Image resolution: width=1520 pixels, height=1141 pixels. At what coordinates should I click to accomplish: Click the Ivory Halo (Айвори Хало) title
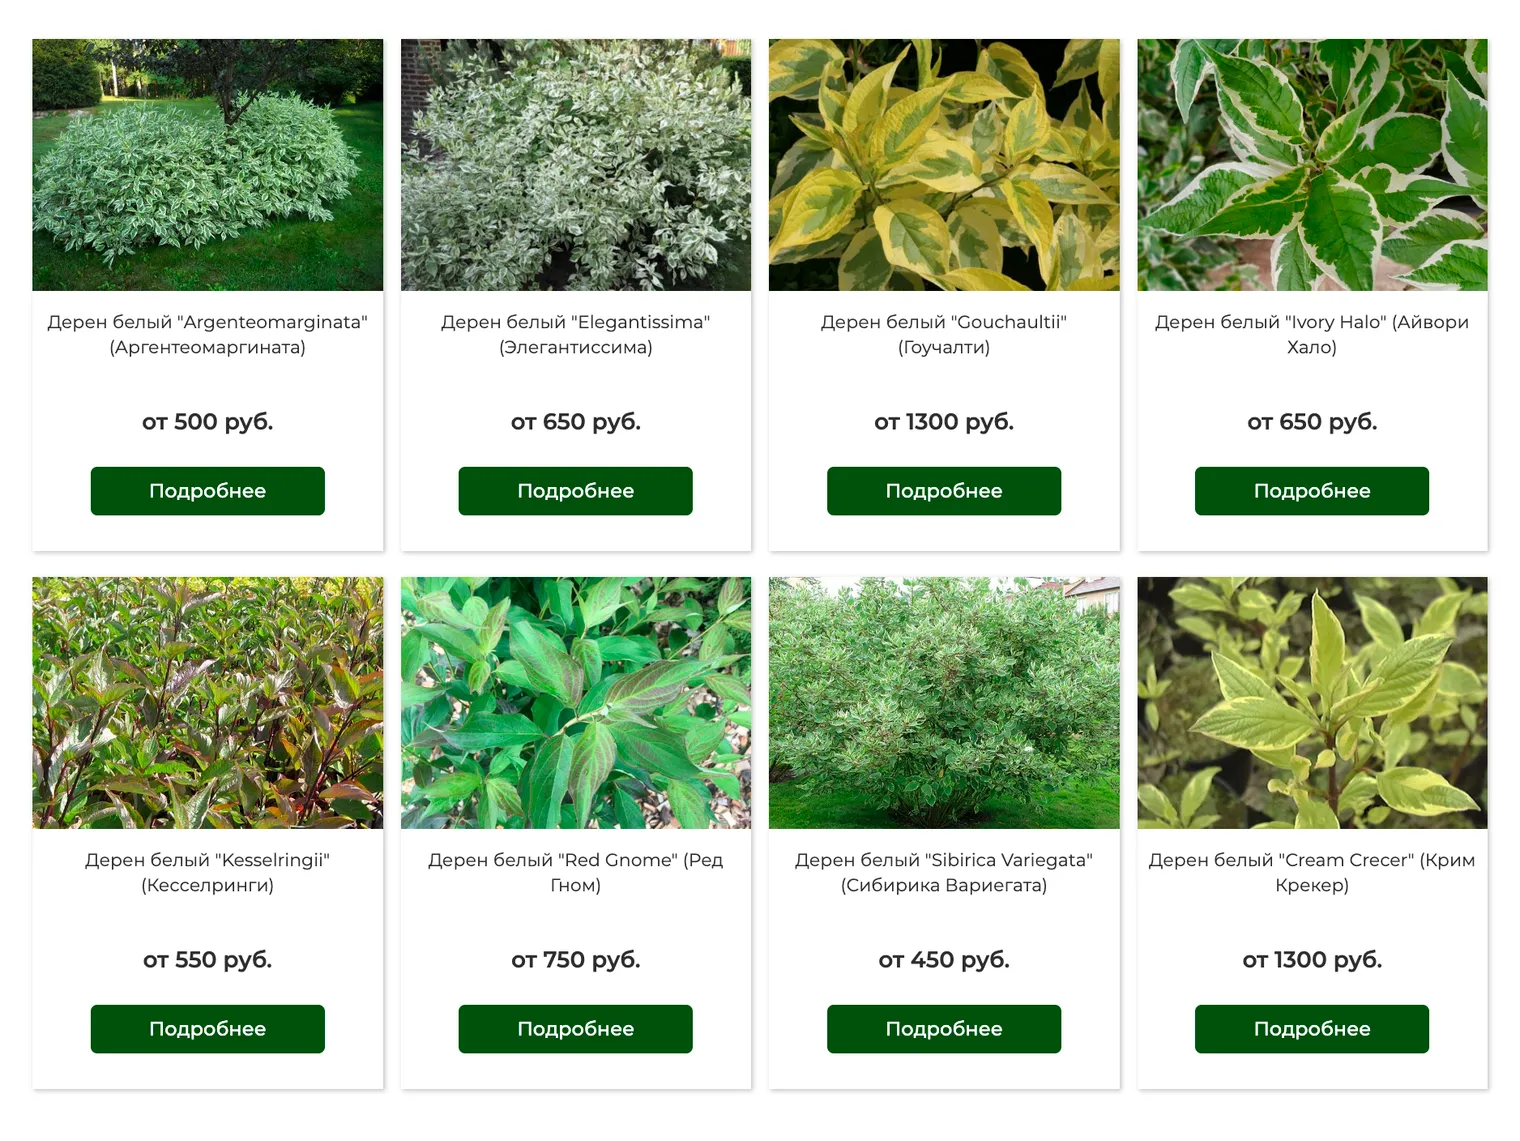1312,335
